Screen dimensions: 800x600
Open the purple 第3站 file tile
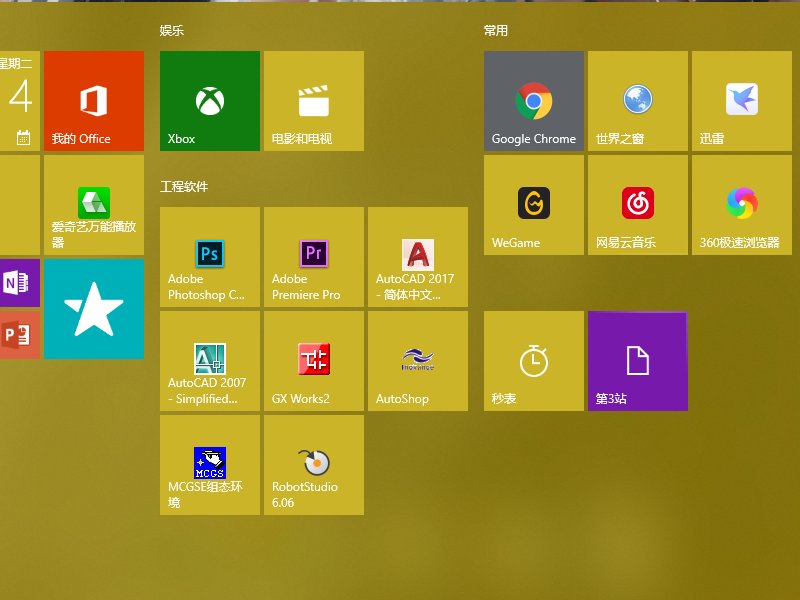638,361
